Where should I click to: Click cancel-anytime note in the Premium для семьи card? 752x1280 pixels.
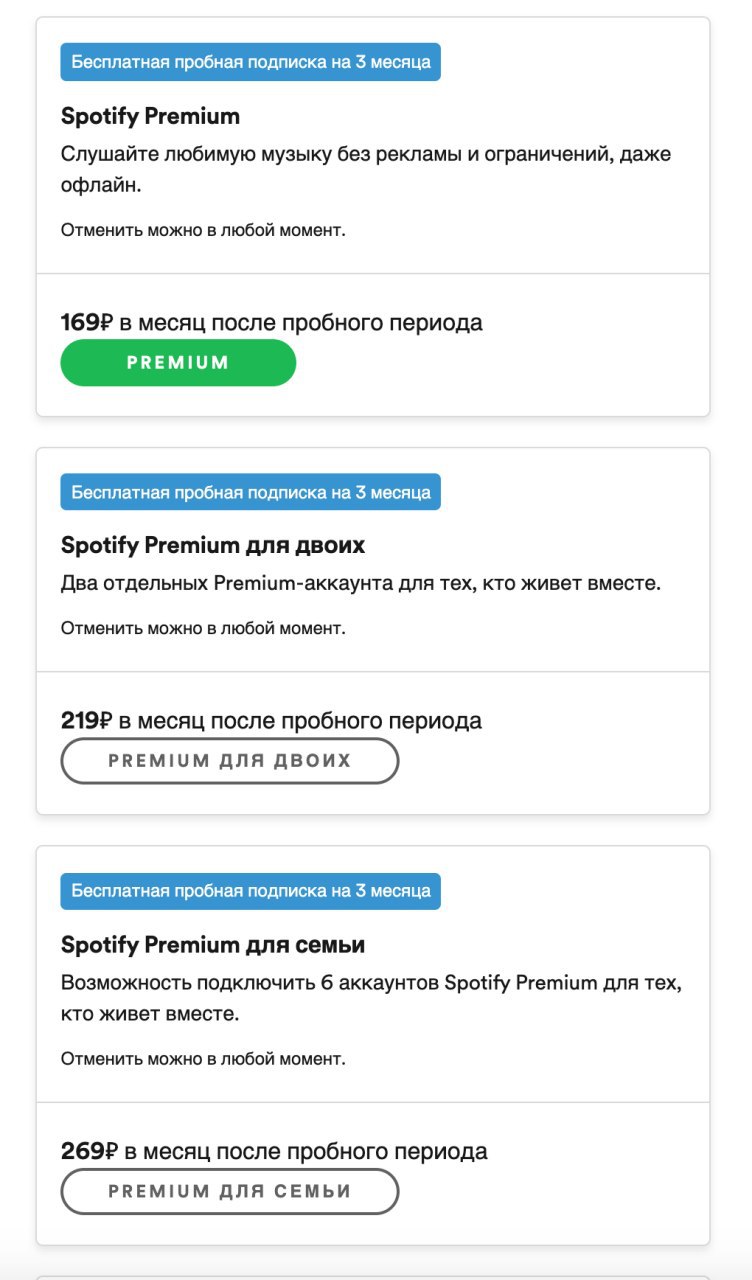[203, 1058]
